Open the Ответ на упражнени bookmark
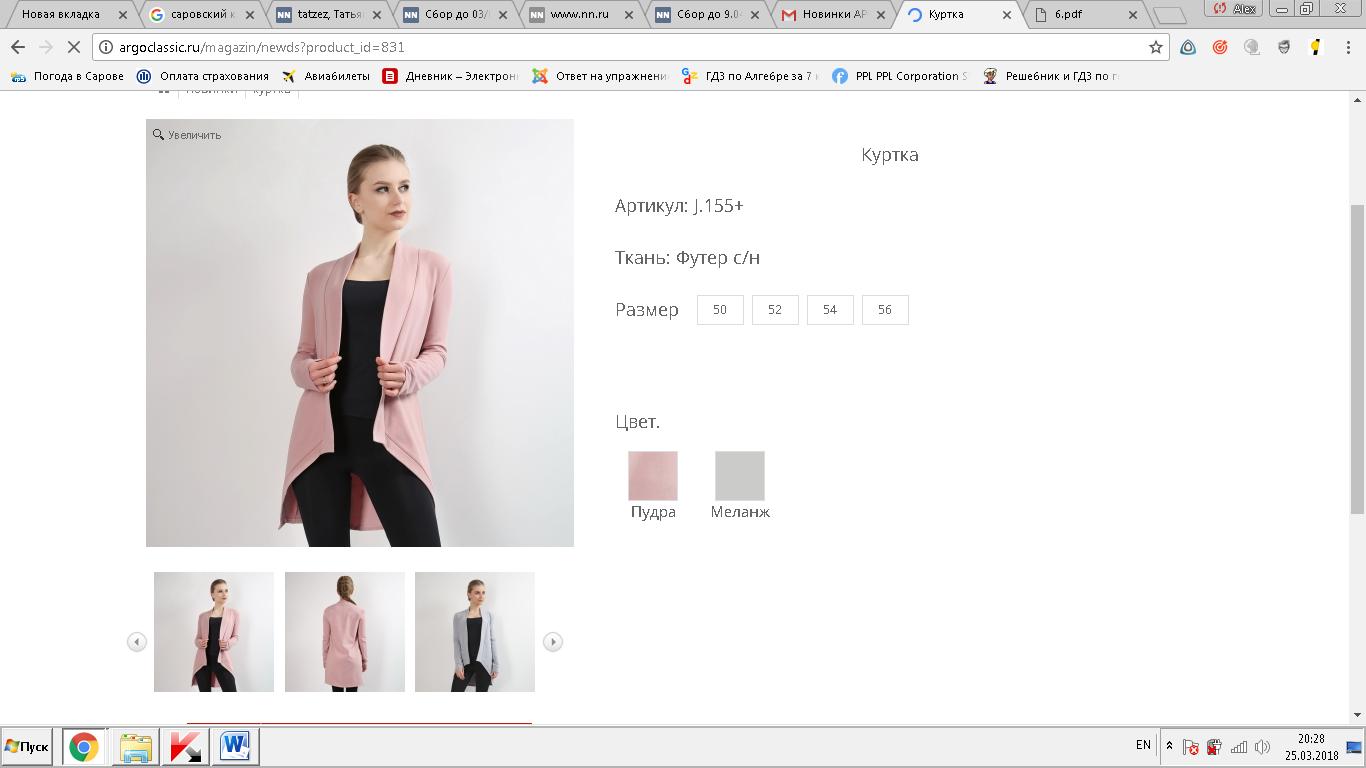This screenshot has height=768, width=1366. tap(599, 76)
